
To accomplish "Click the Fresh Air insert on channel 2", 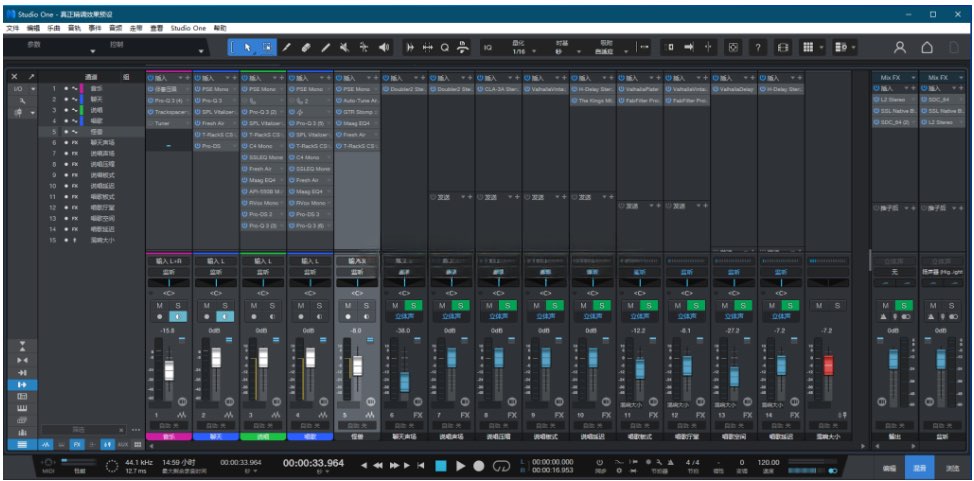I will click(216, 123).
